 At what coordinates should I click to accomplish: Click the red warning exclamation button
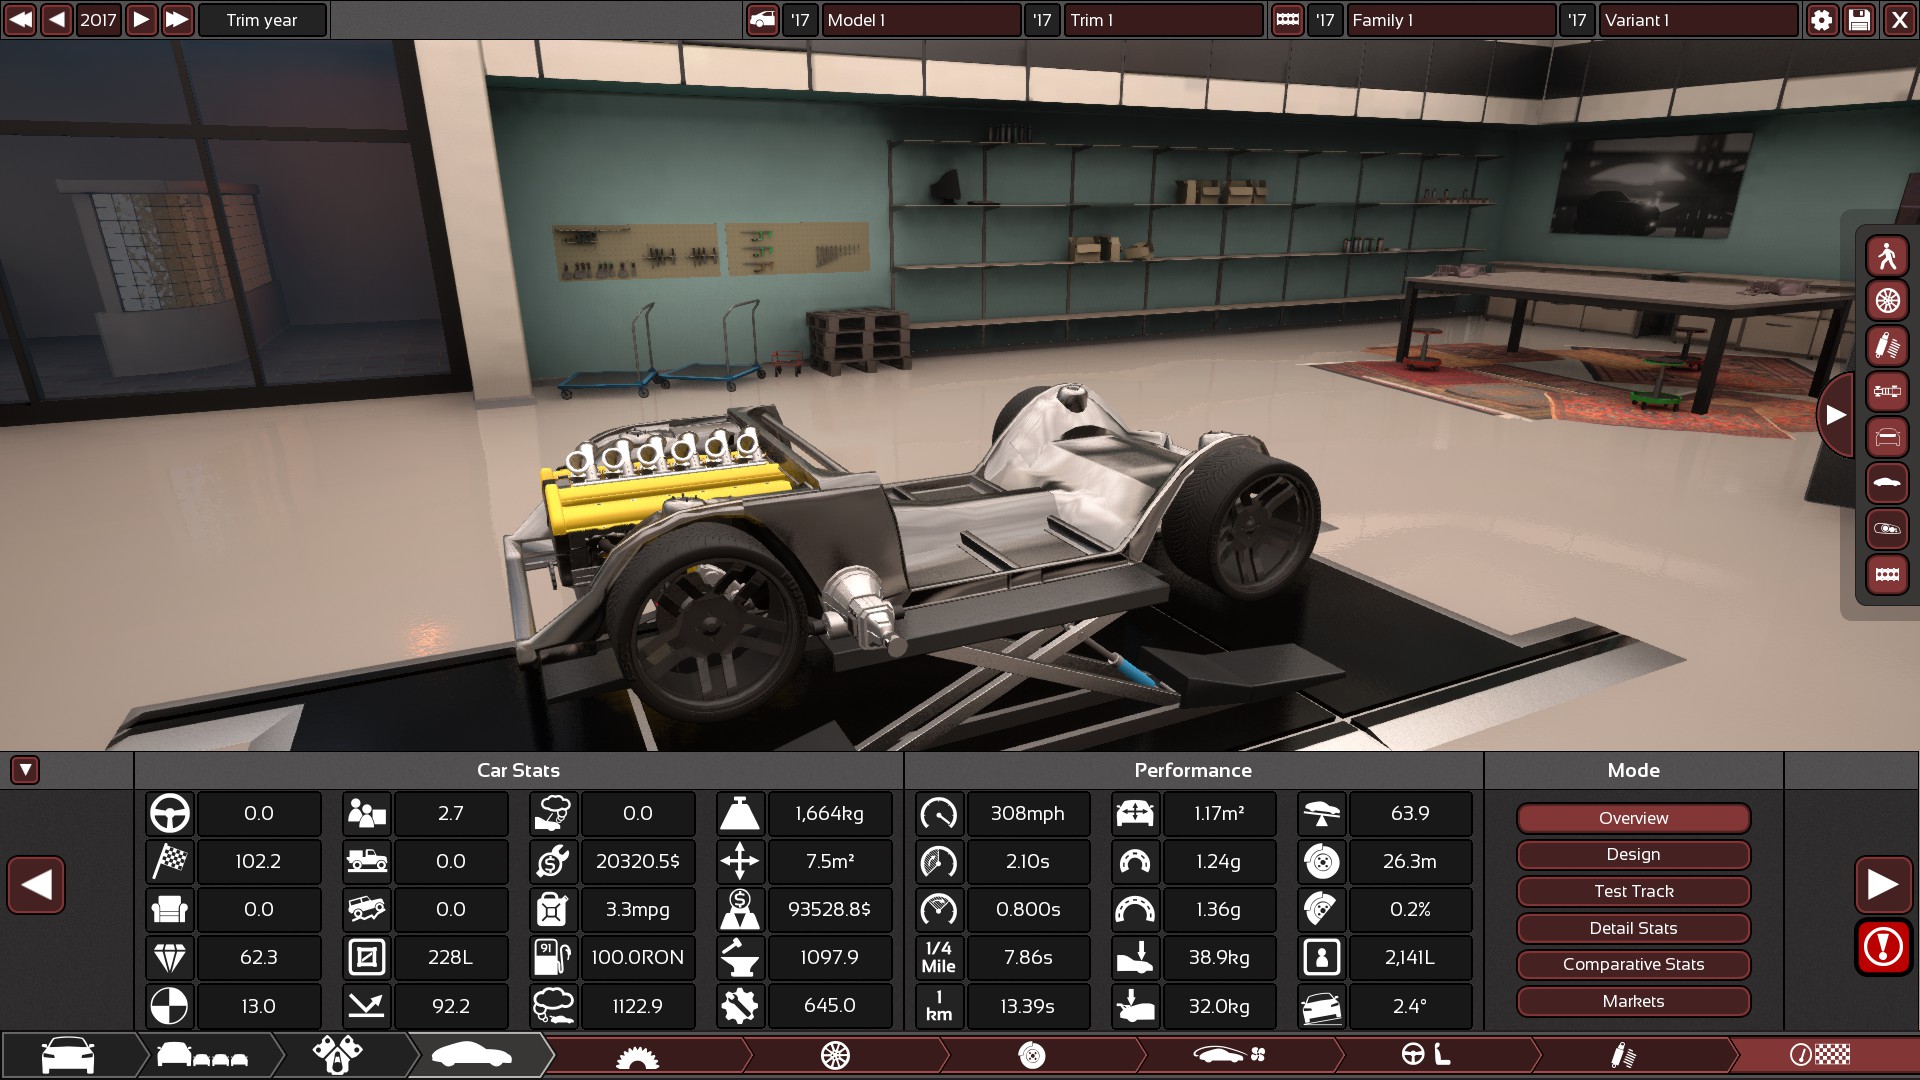[1883, 947]
